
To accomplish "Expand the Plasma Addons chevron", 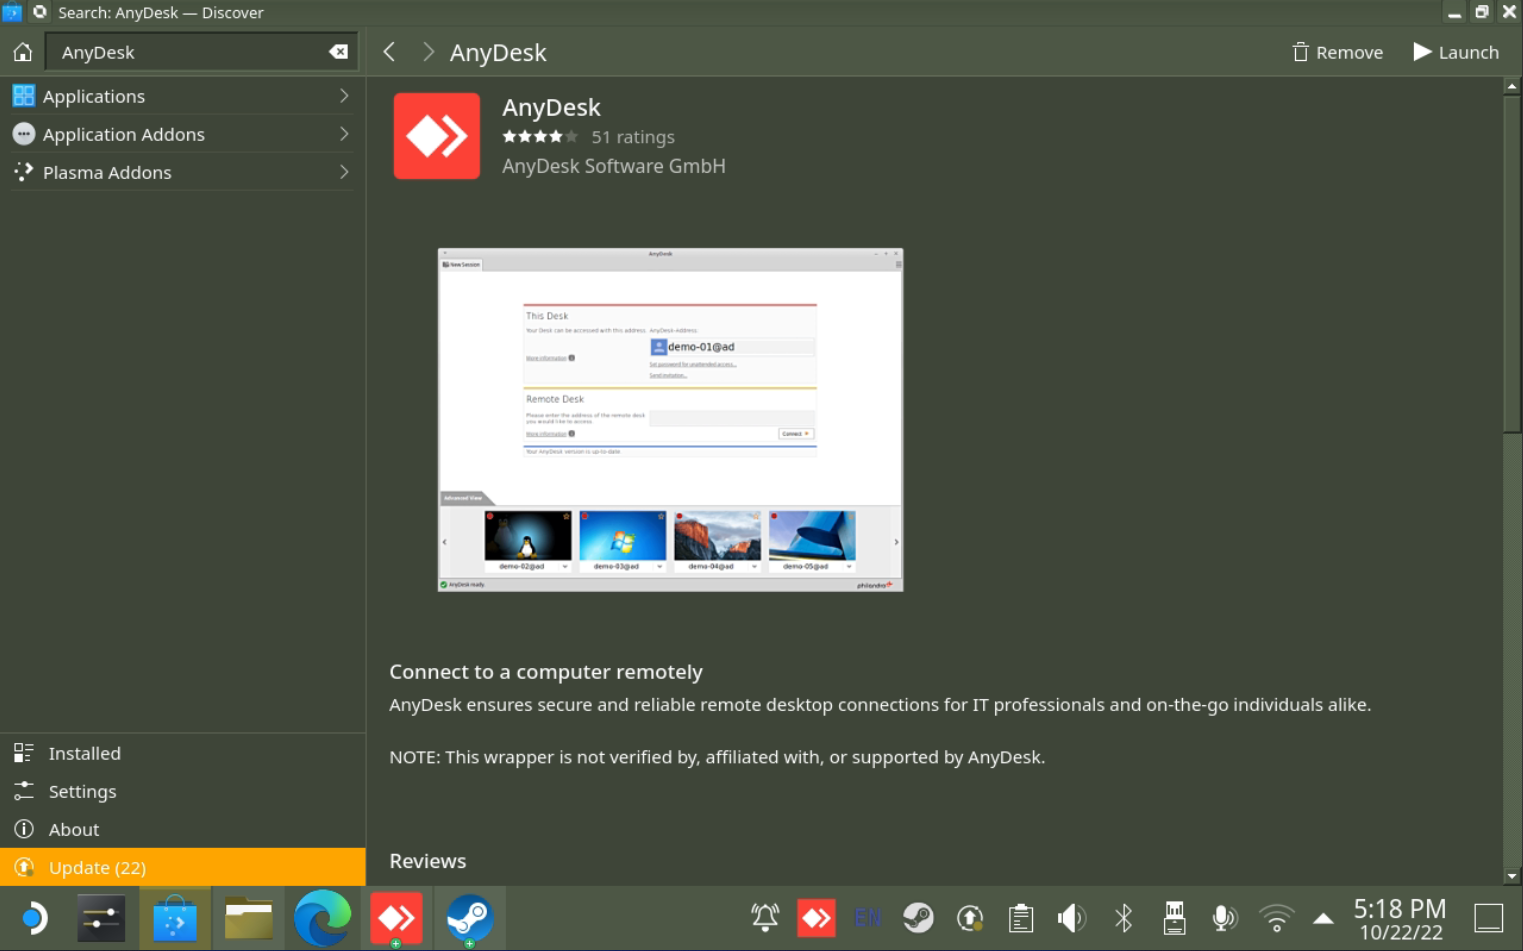I will click(x=344, y=172).
